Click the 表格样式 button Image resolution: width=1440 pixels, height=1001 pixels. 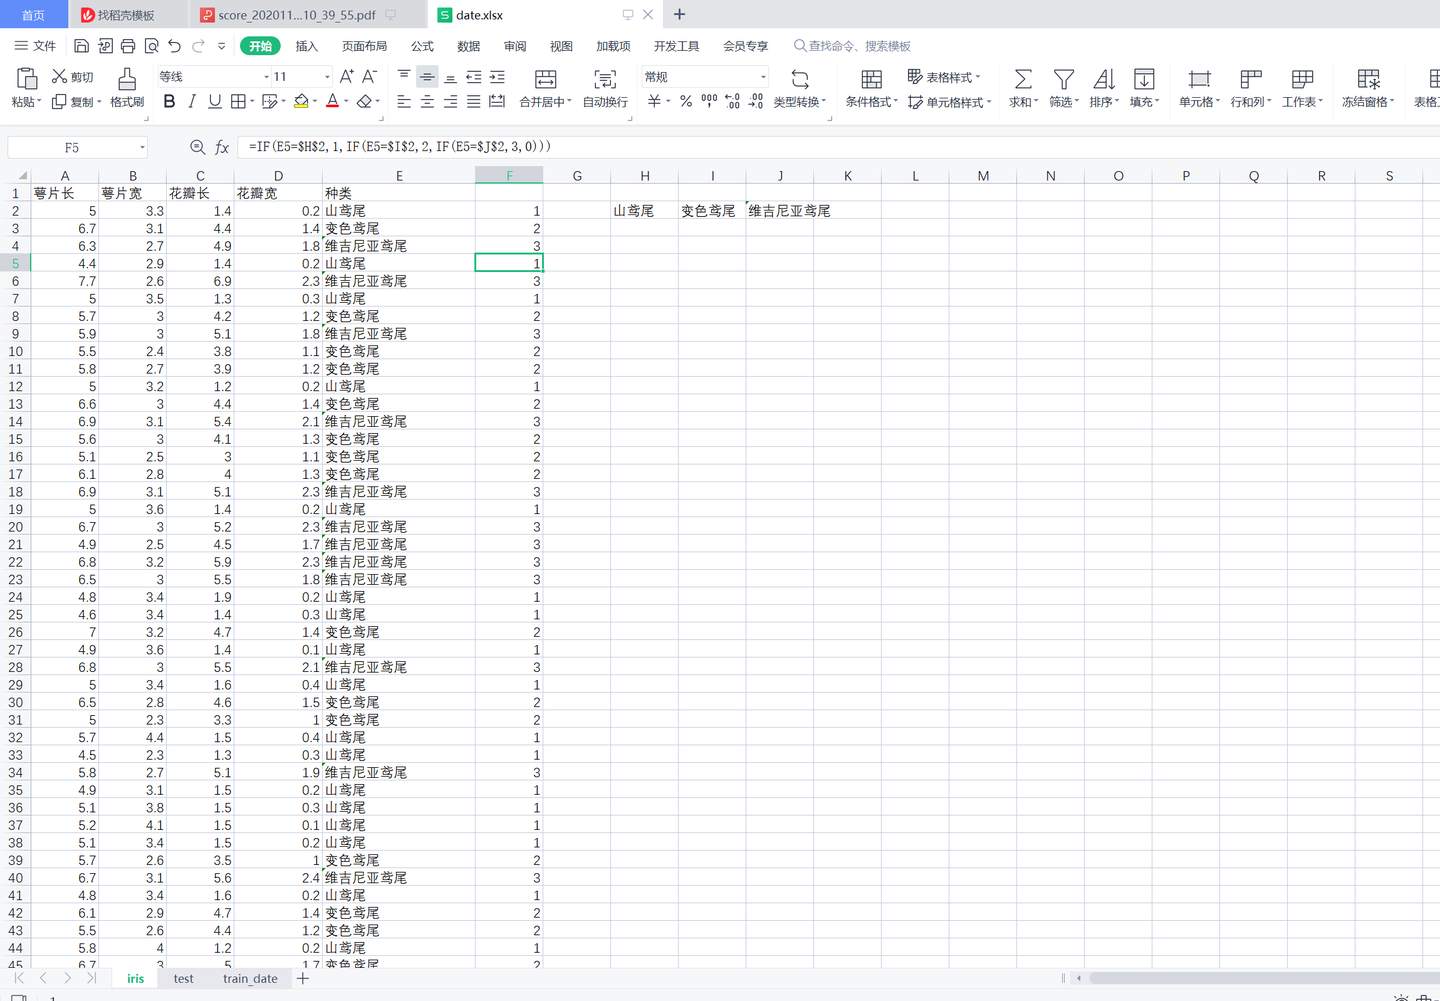pos(944,77)
